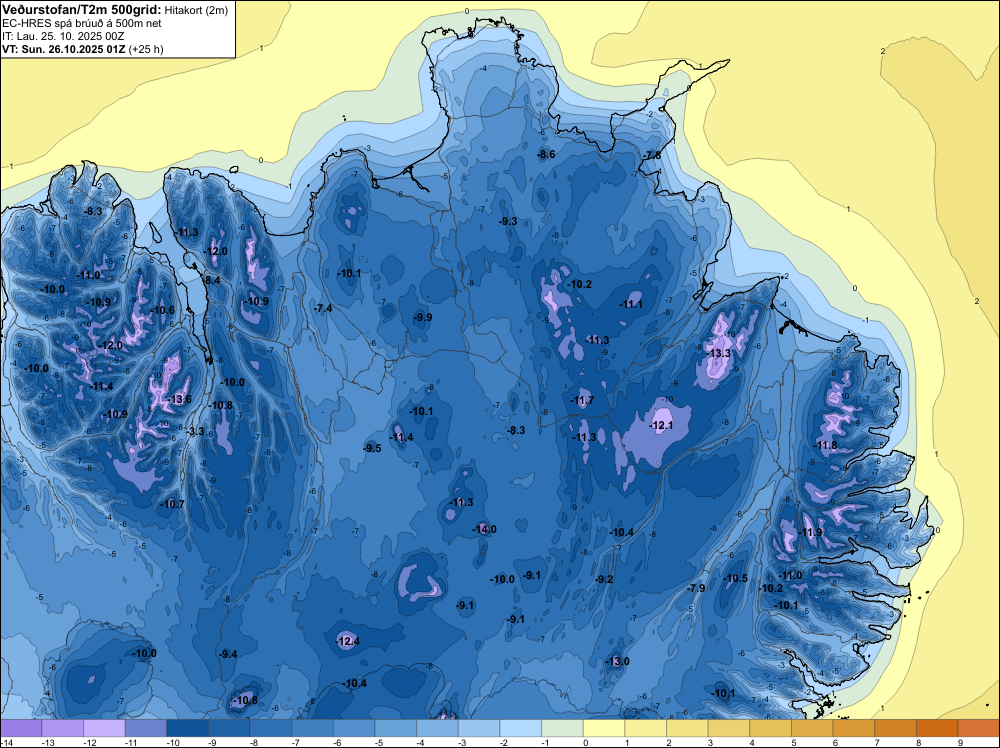The width and height of the screenshot is (1000, 748).
Task: Click the -10.7 temperature value
Action: (172, 504)
